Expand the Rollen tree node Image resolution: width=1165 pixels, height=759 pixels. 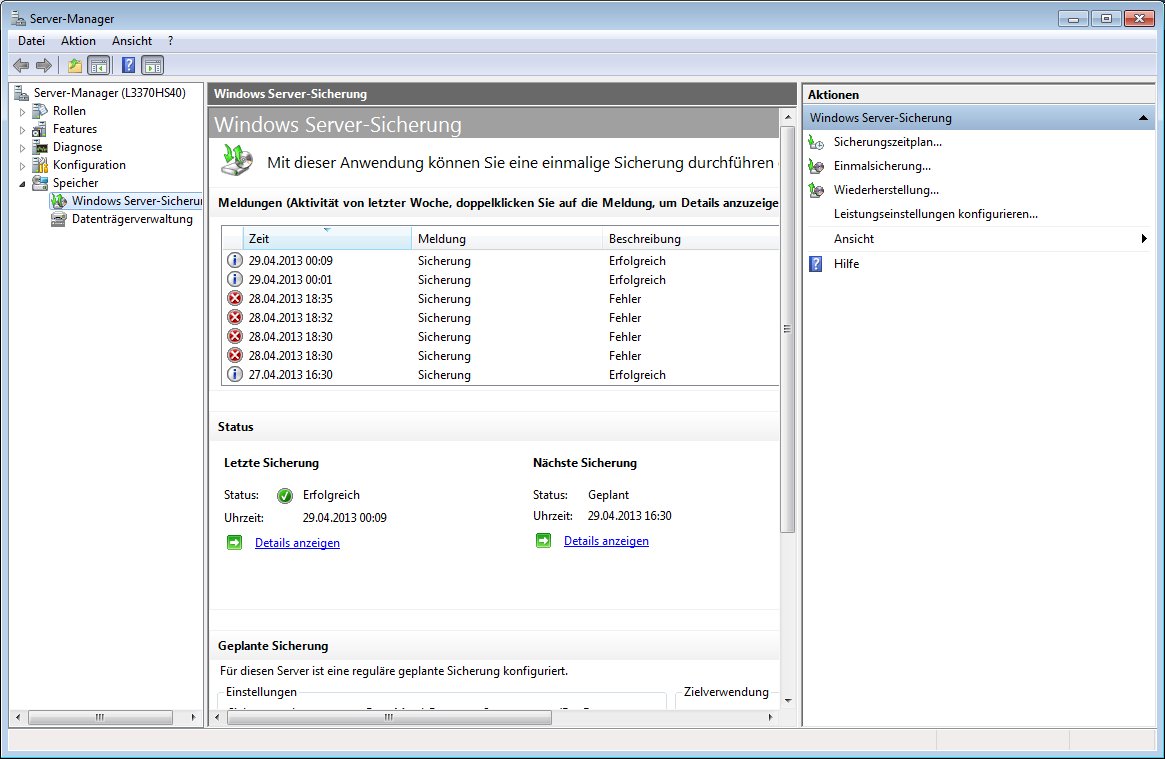click(x=22, y=111)
